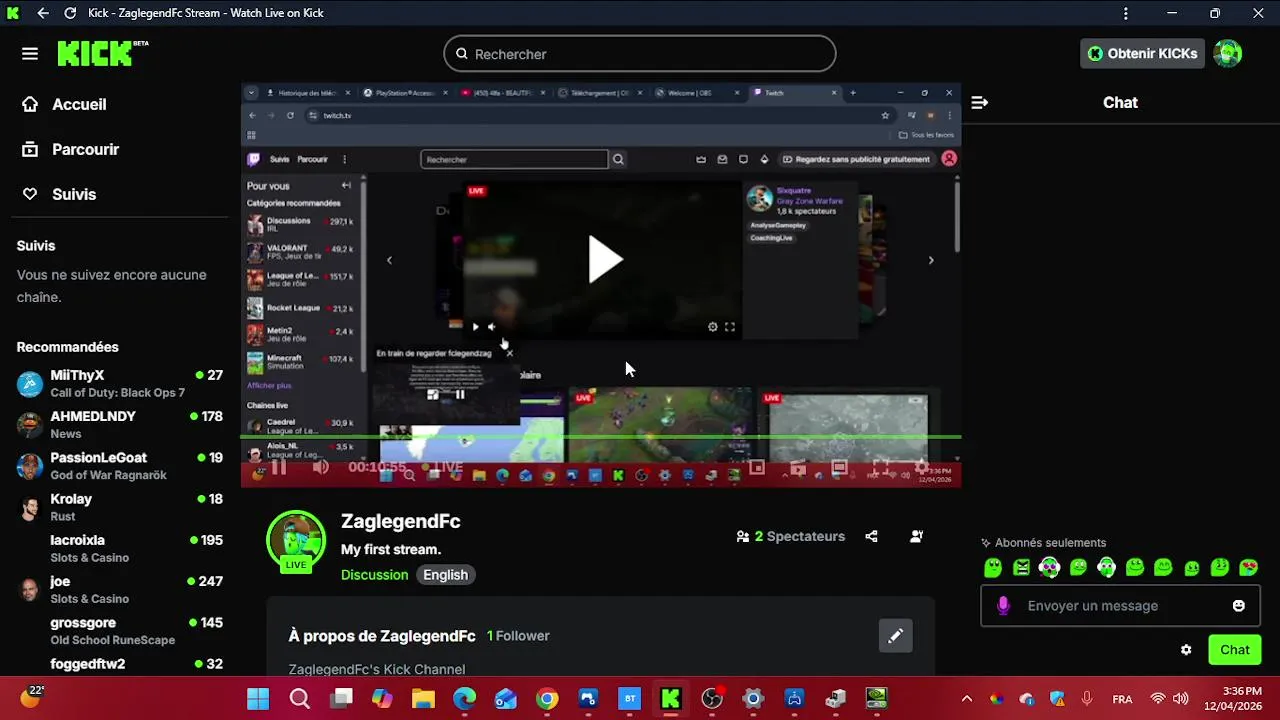Open lacroixia Slots & Casino channel
This screenshot has width=1280, height=720.
pos(120,548)
